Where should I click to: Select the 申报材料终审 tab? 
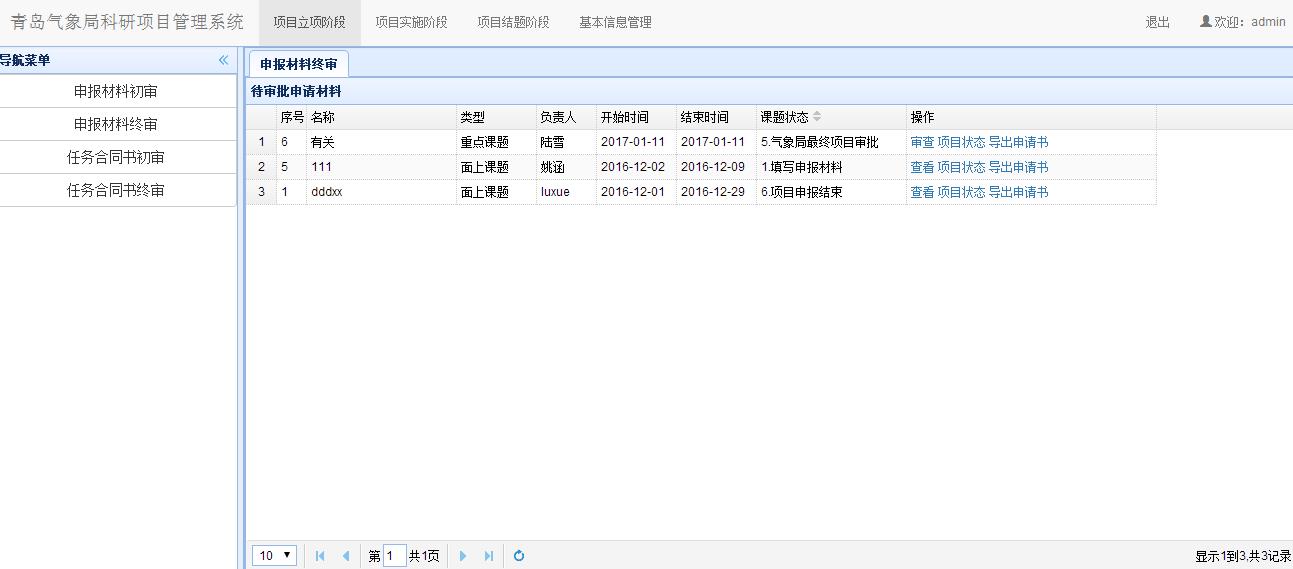pos(298,64)
